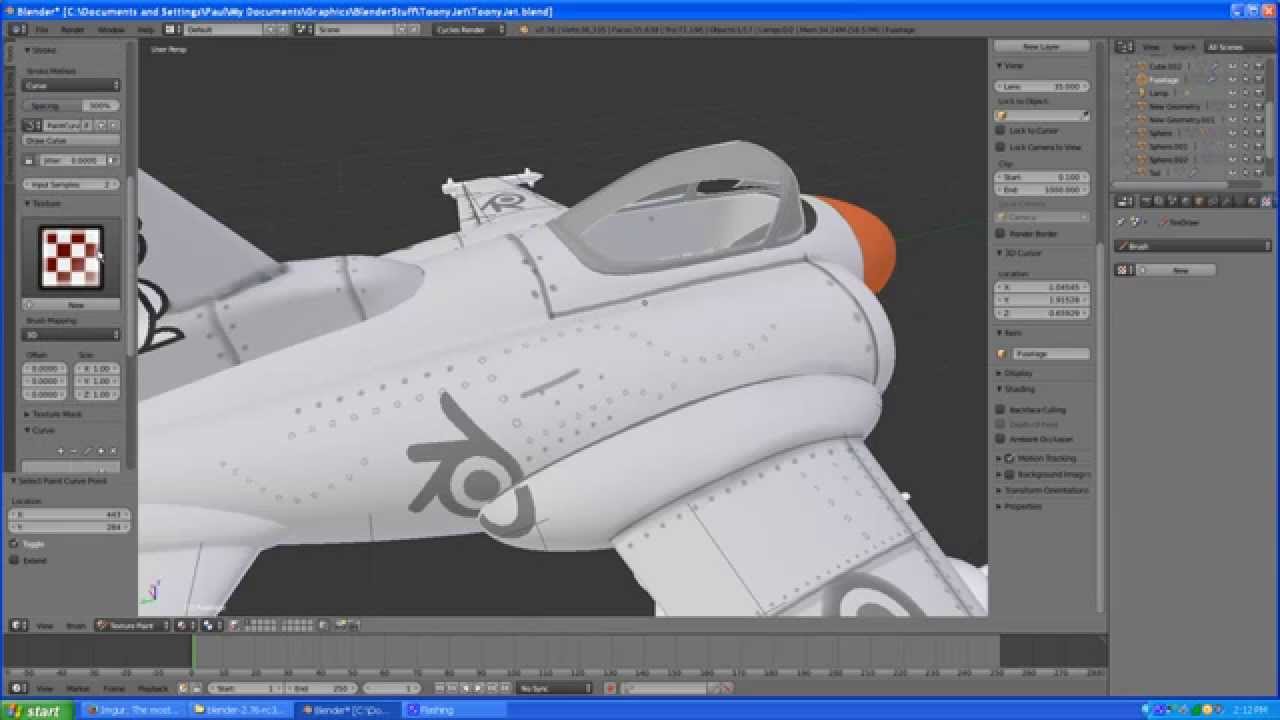This screenshot has height=720, width=1280.
Task: Open the 3D viewport View menu
Action: (x=44, y=625)
